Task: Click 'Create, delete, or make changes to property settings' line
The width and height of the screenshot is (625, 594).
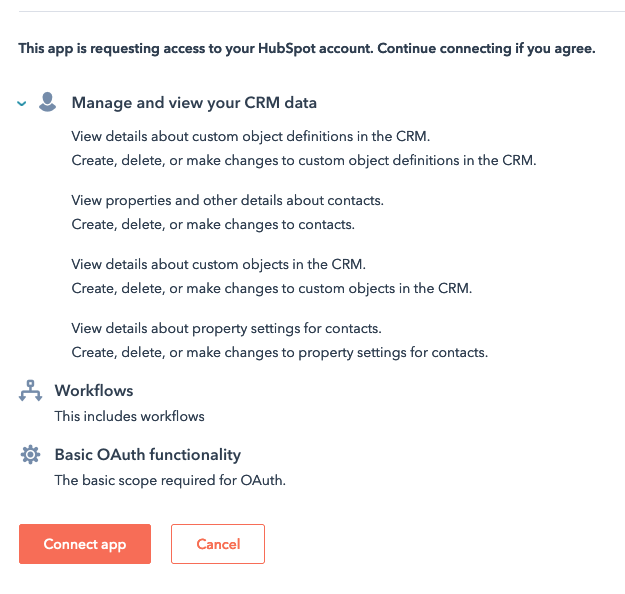Action: pos(280,352)
